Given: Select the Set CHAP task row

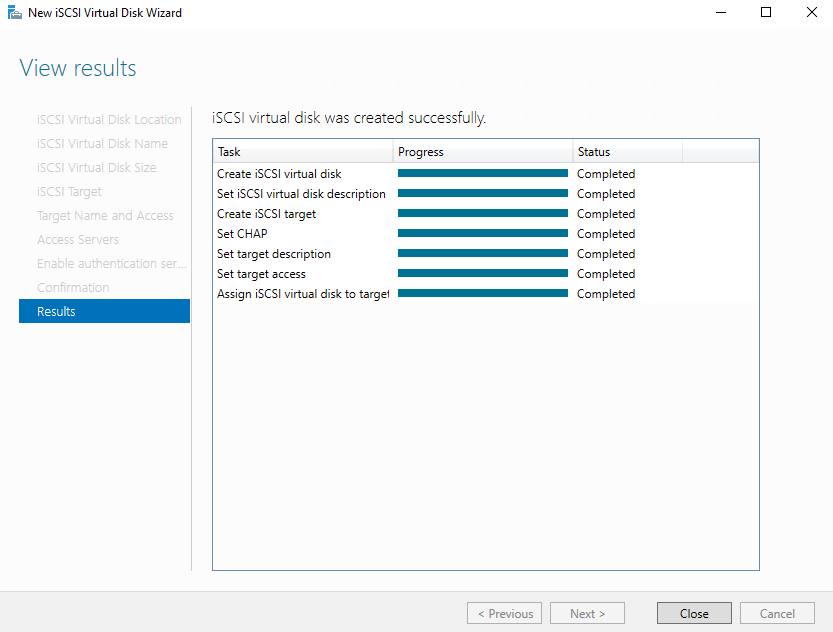Looking at the screenshot, I should tap(486, 234).
